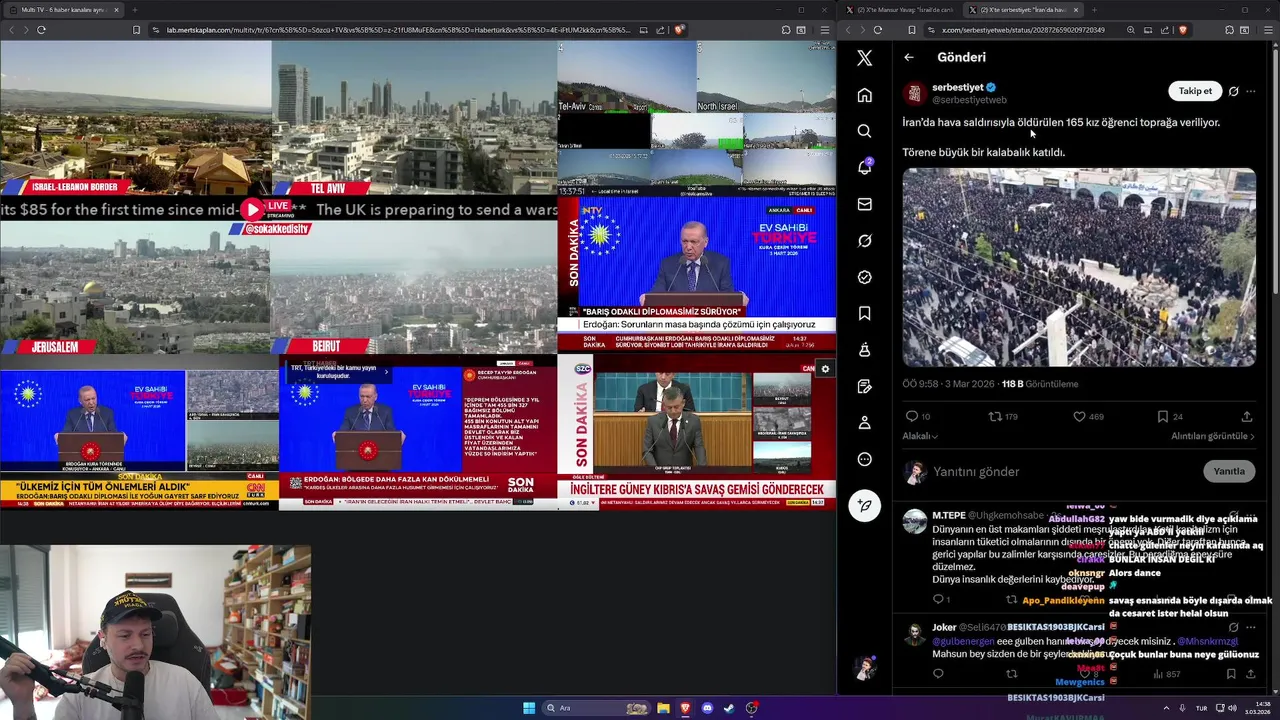This screenshot has height=720, width=1280.
Task: Click the Jerusalem live camera feed
Action: pyautogui.click(x=135, y=288)
